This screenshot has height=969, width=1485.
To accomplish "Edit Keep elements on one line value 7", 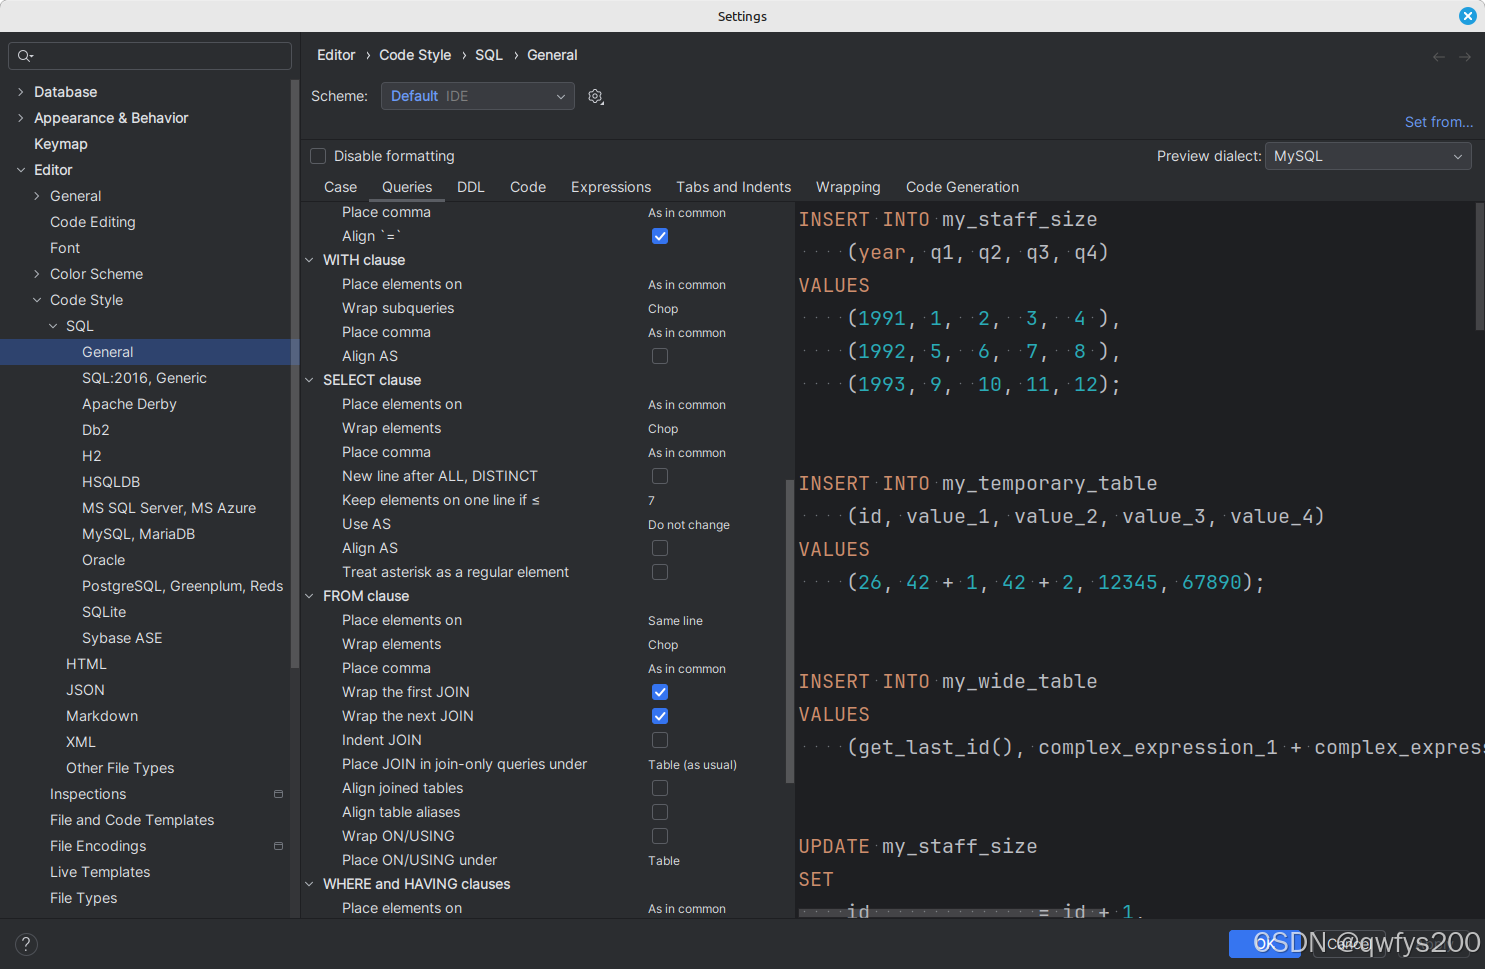I will (651, 501).
